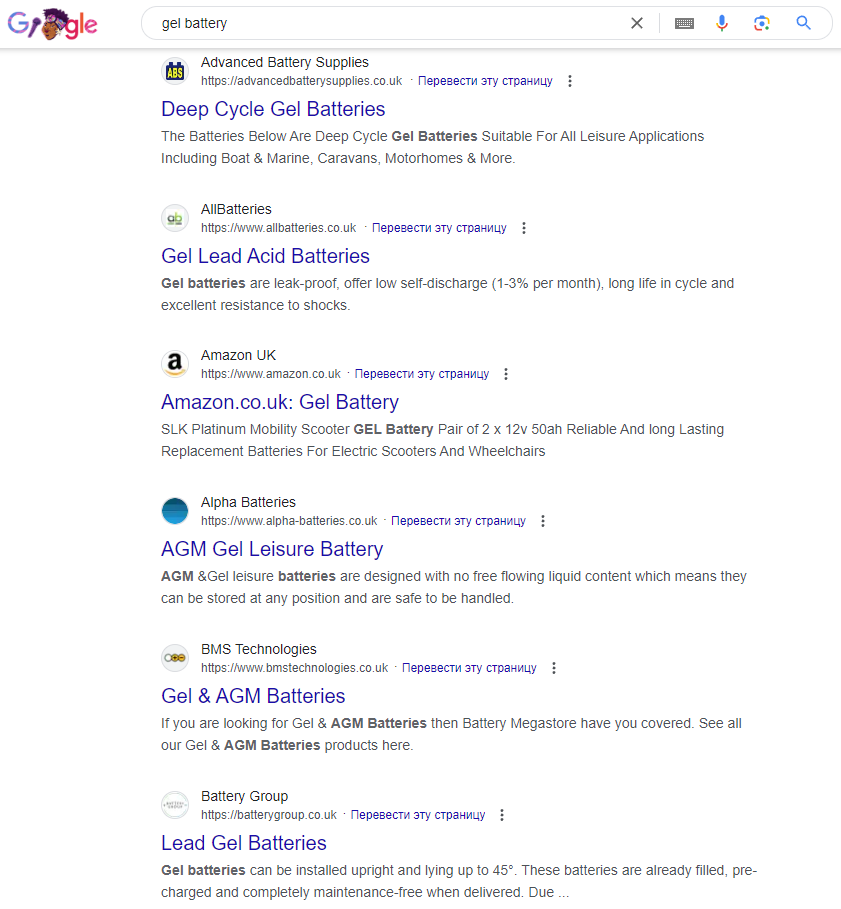Viewport: 841px width, 909px height.
Task: Click the Alpha Batteries favicon
Action: point(174,511)
